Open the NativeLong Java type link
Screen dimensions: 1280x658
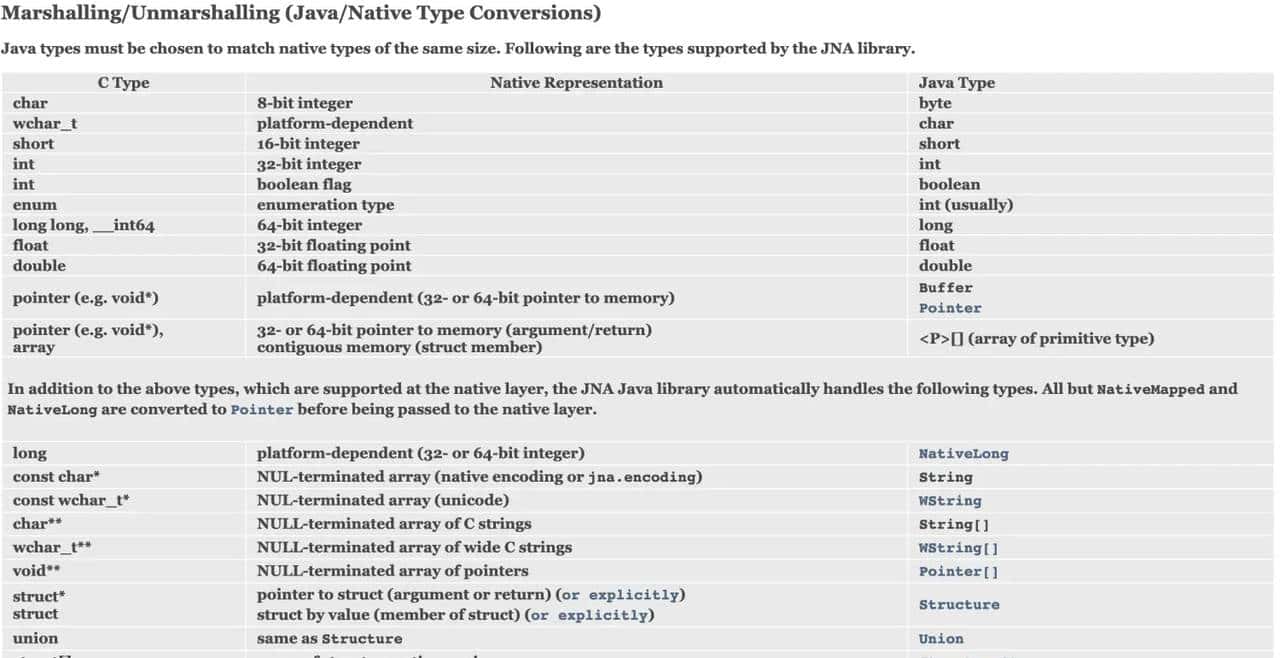[963, 454]
